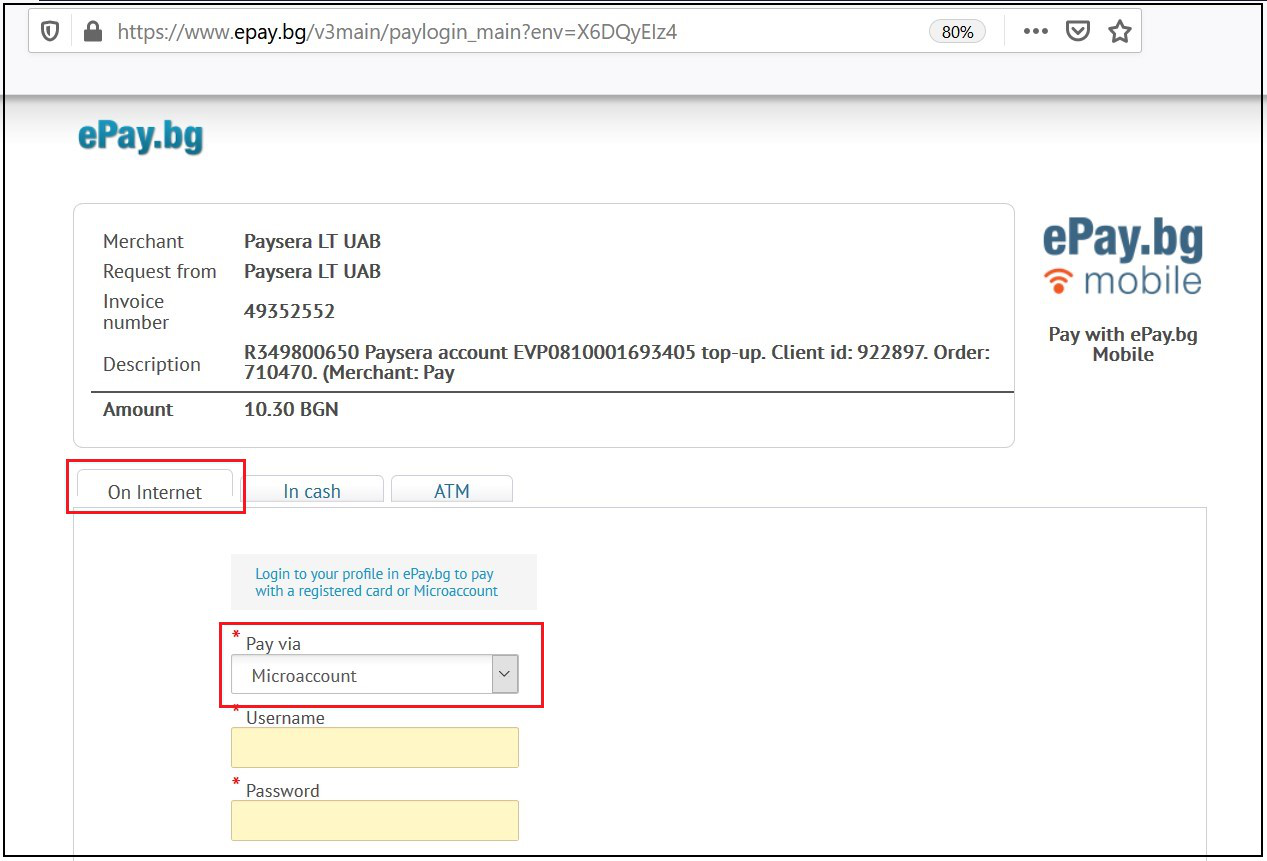Select invoice number 49352552

289,311
